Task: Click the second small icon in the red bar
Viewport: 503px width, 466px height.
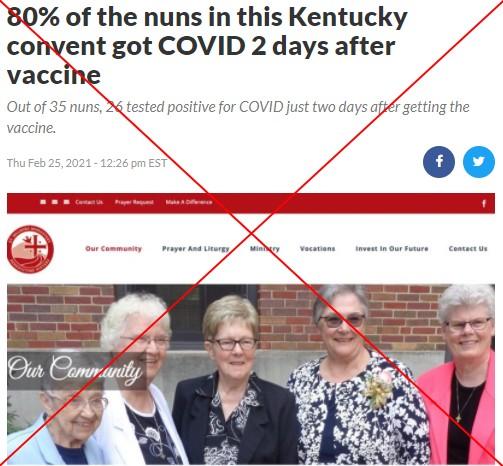Action: [x=55, y=202]
